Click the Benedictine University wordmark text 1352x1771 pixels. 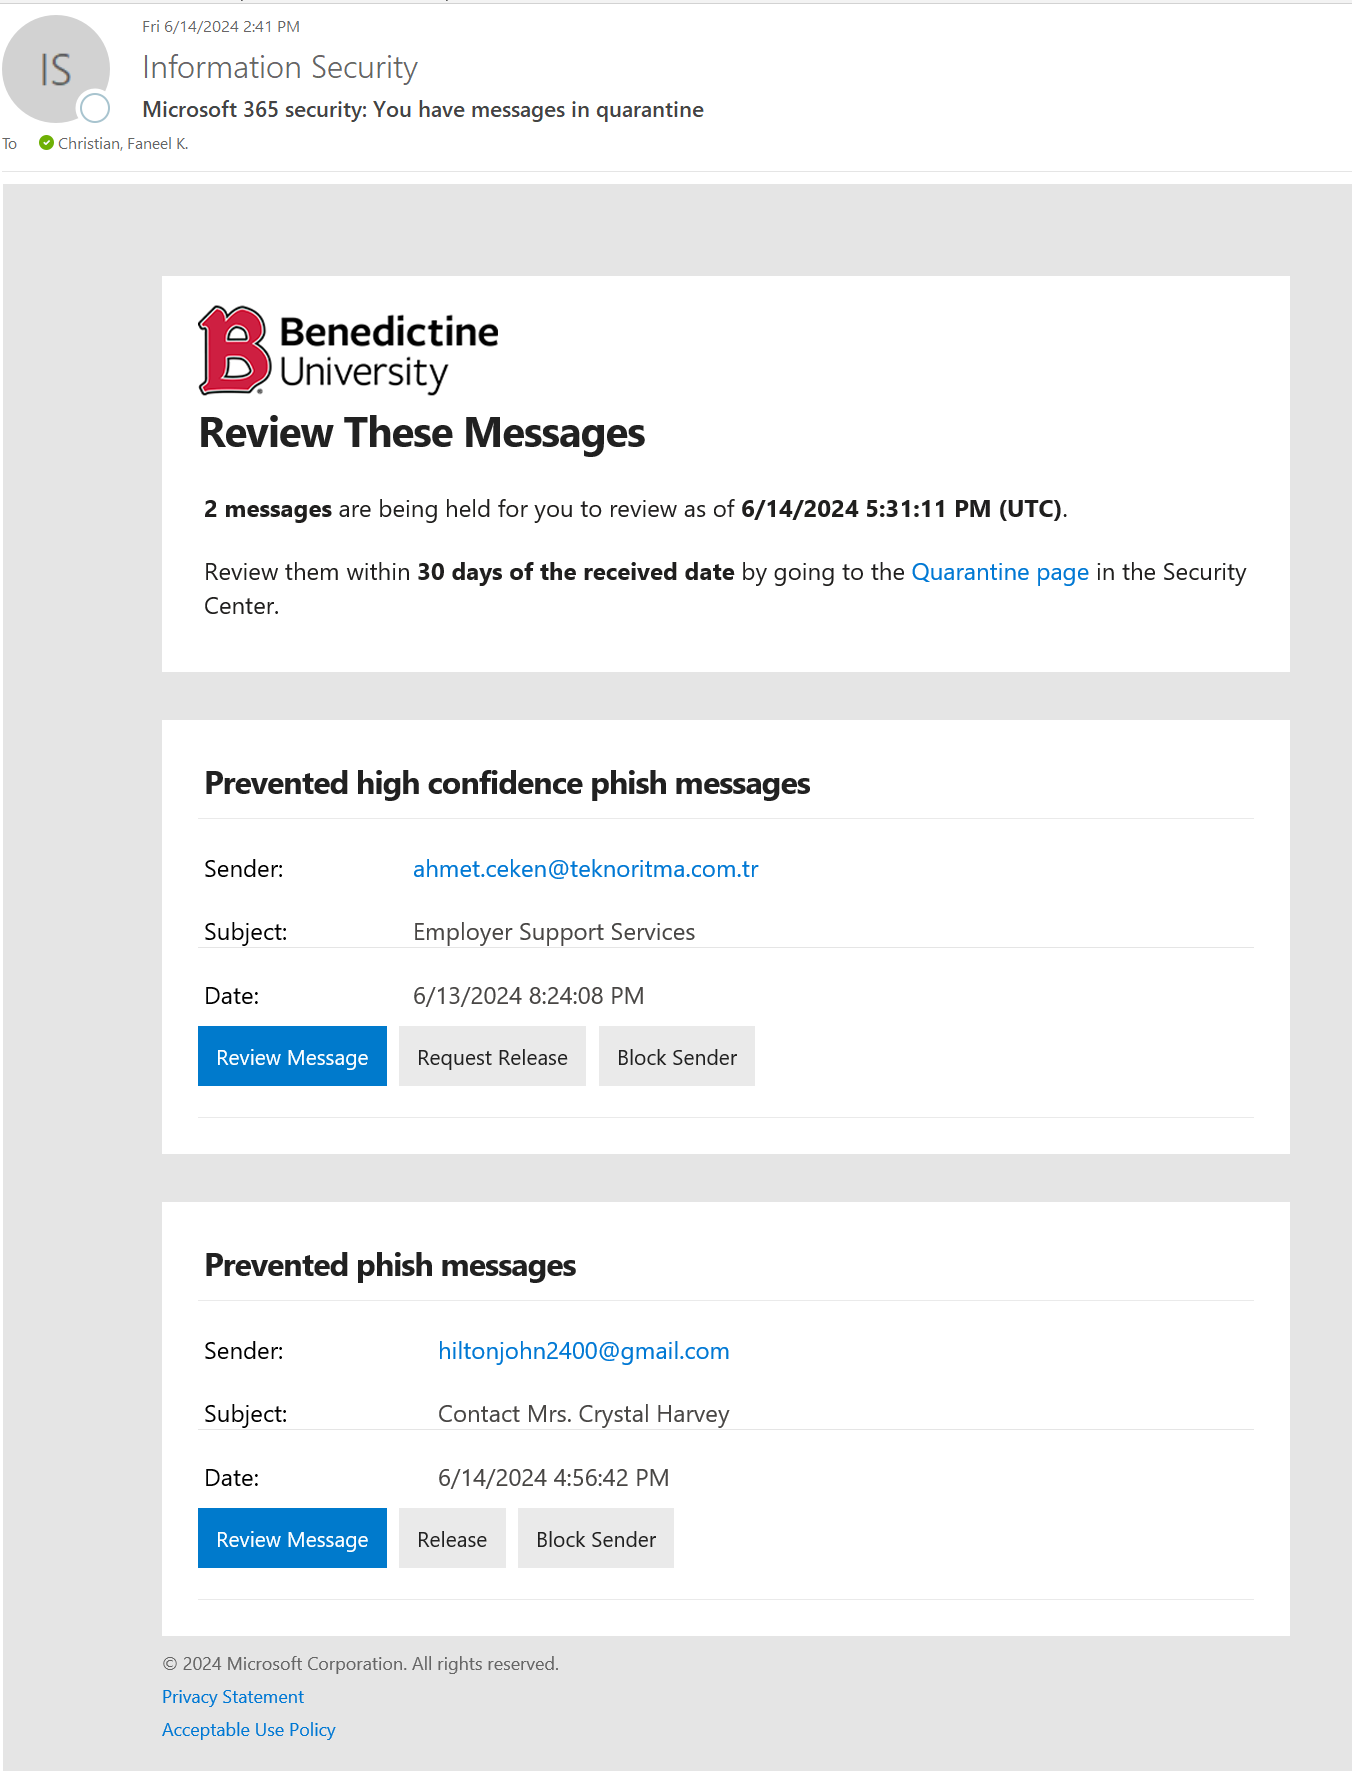[x=388, y=351]
